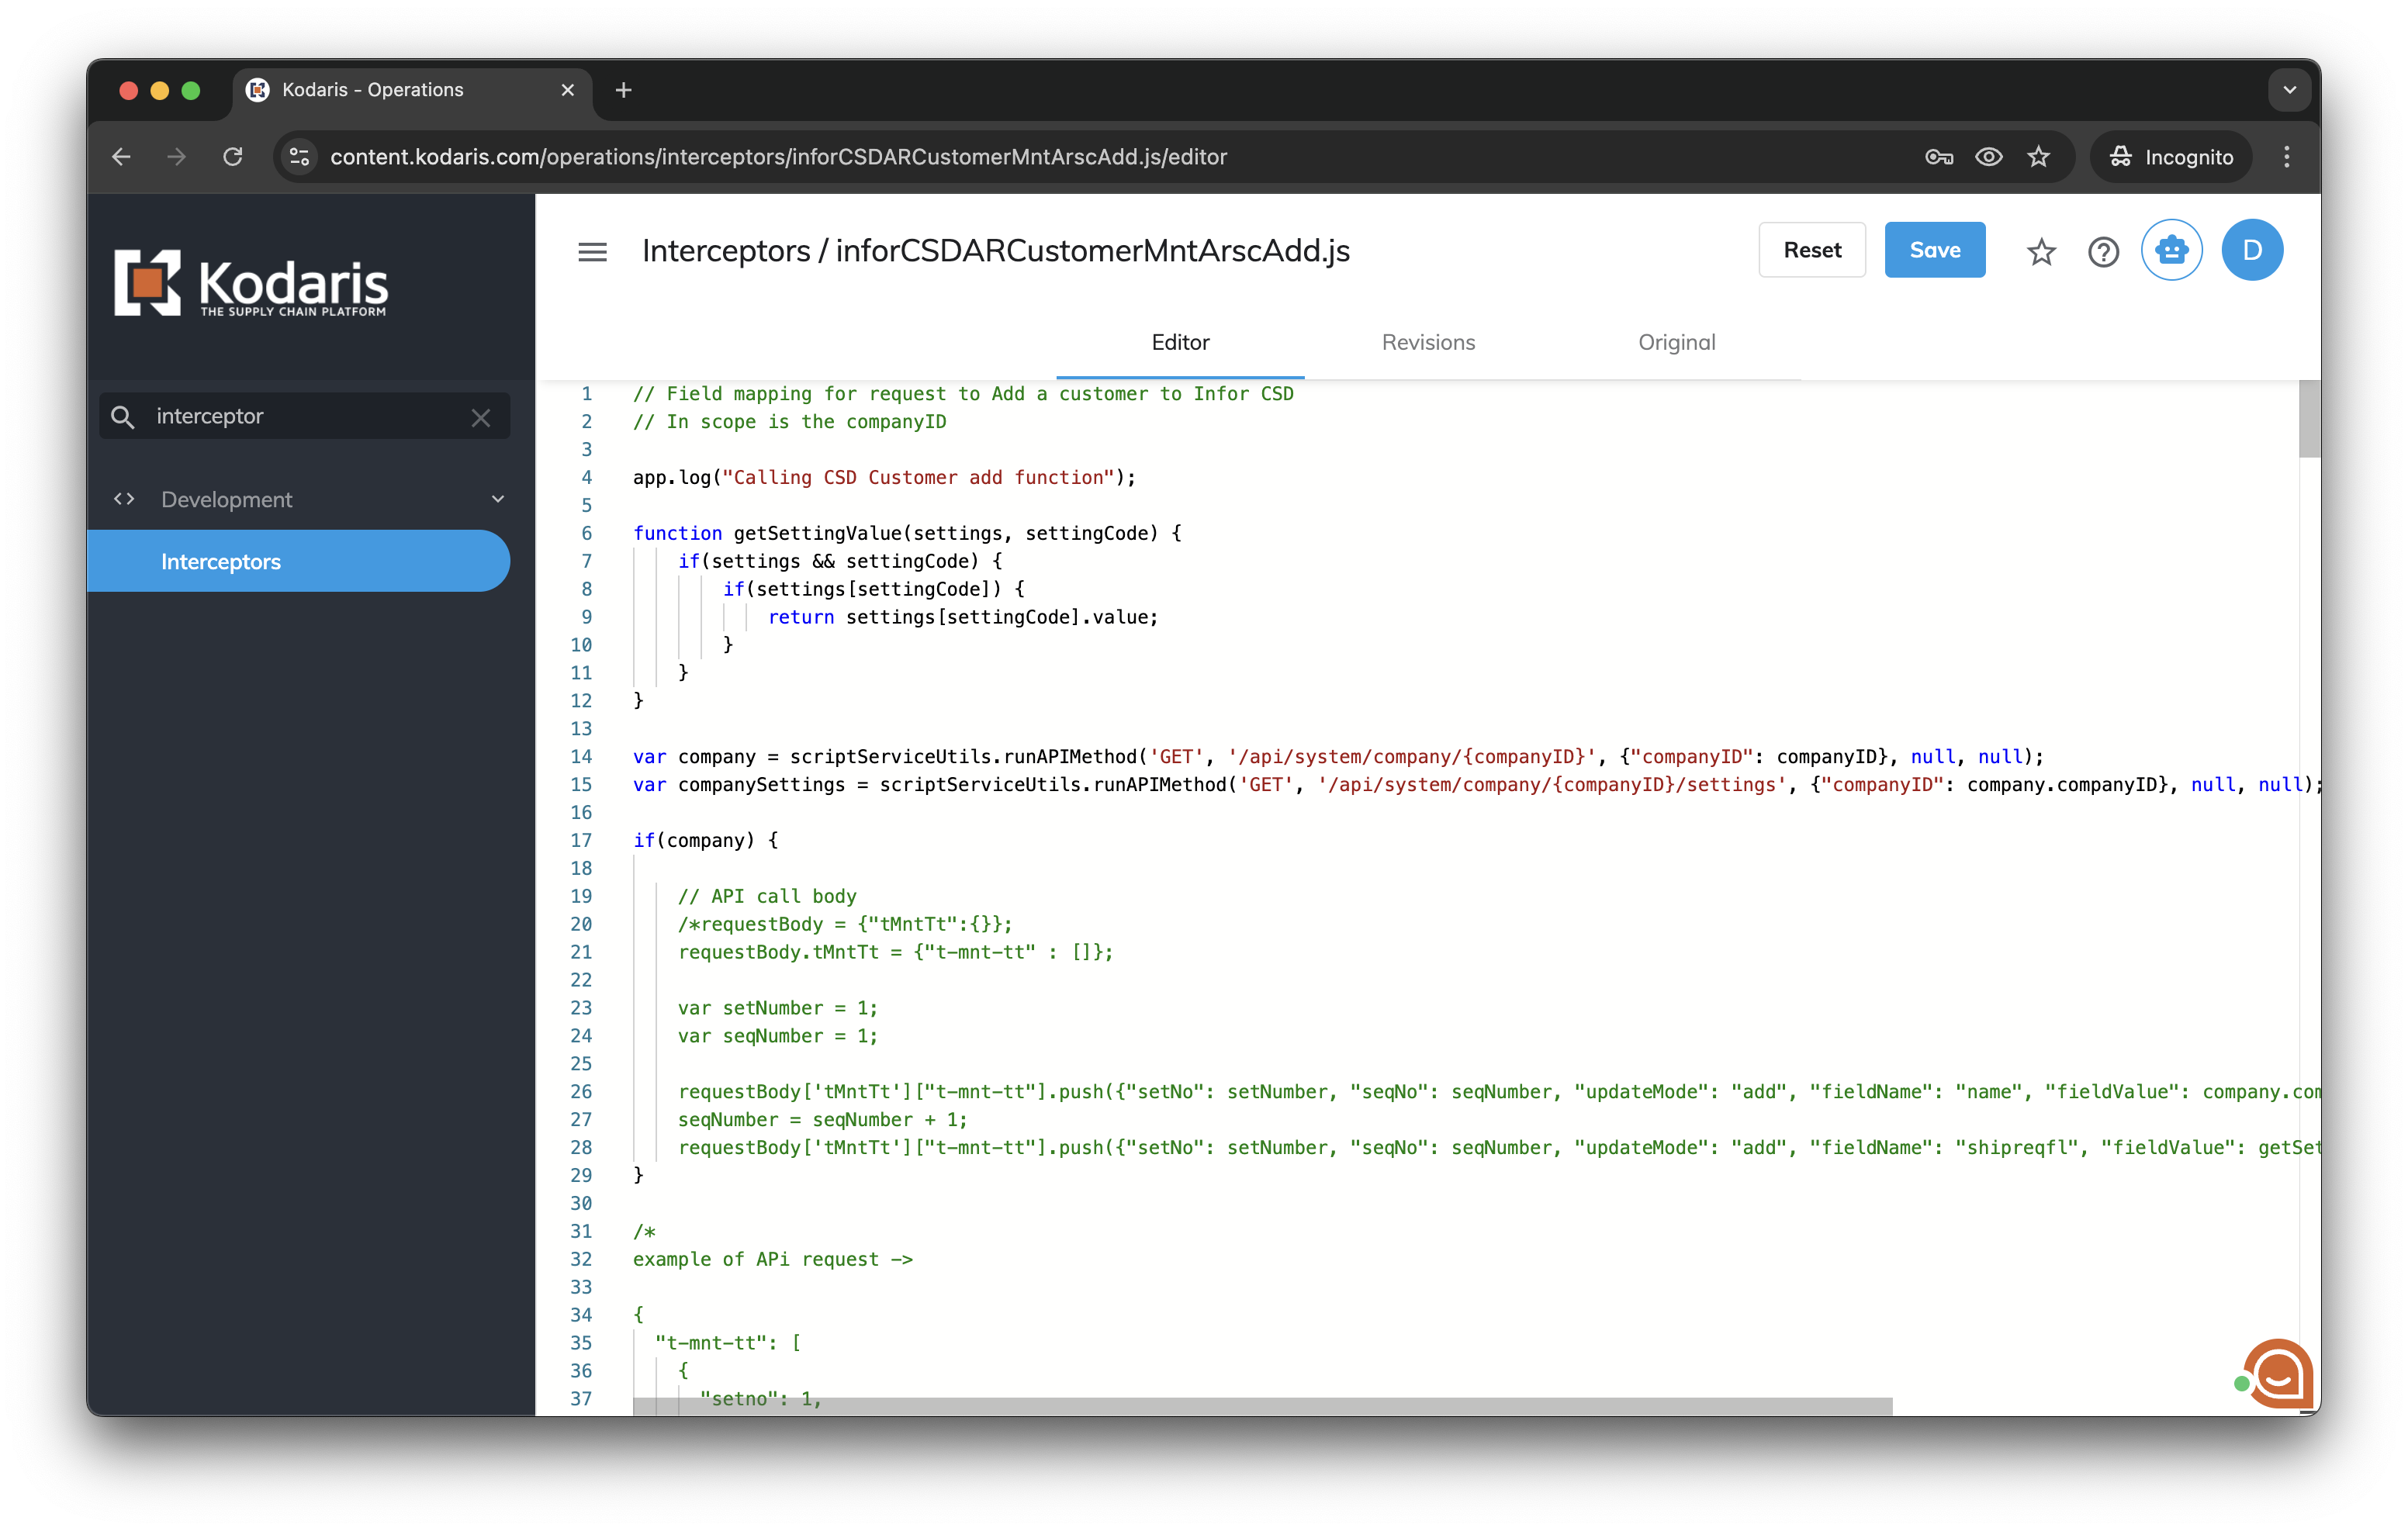Click the 'if(company) {' line

705,840
